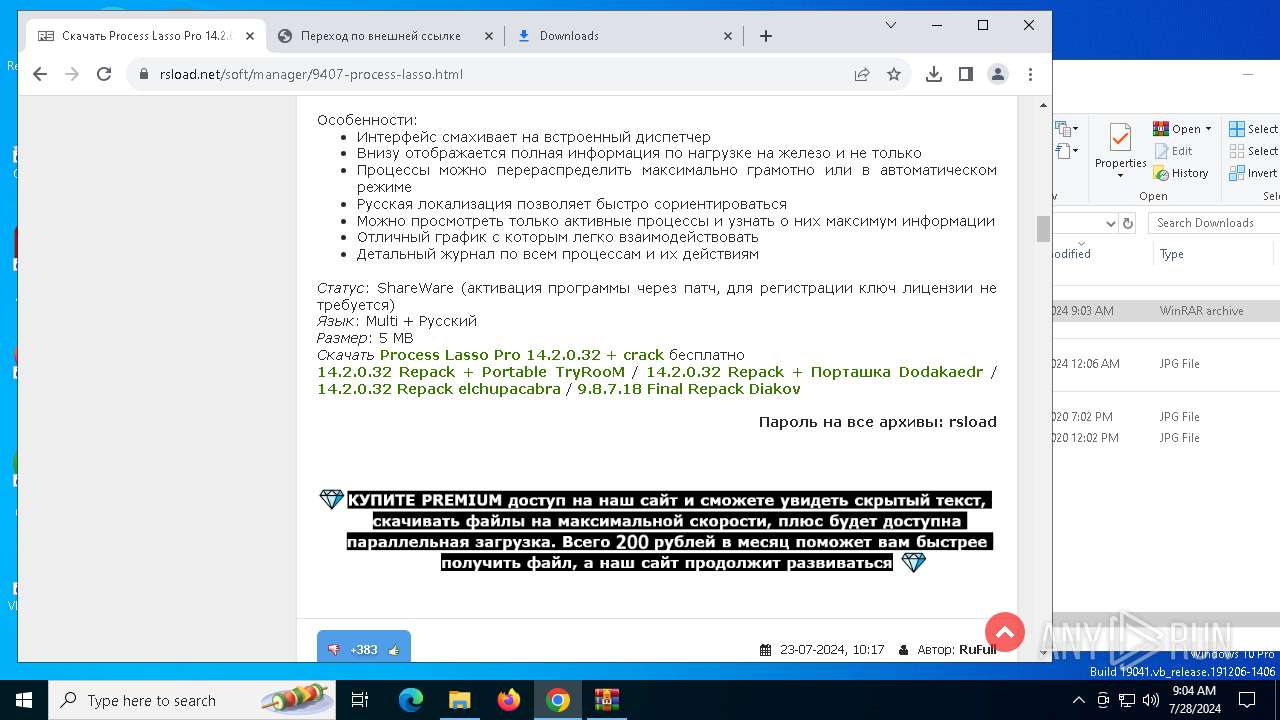Click the red scroll-to-top button

pos(1005,632)
